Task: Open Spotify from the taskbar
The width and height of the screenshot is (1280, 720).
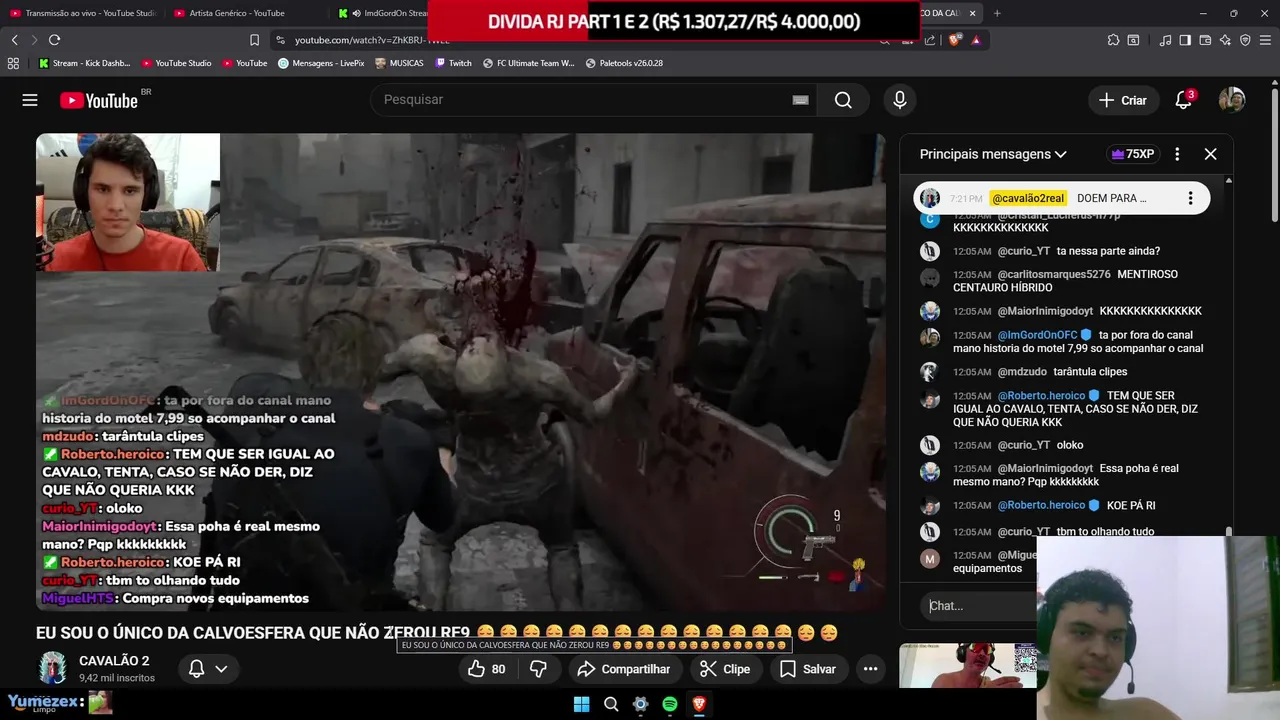Action: (x=670, y=704)
